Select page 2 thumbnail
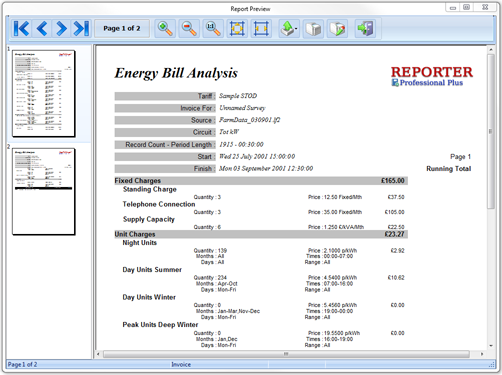Screen dimensions: 502x375 click(x=44, y=192)
